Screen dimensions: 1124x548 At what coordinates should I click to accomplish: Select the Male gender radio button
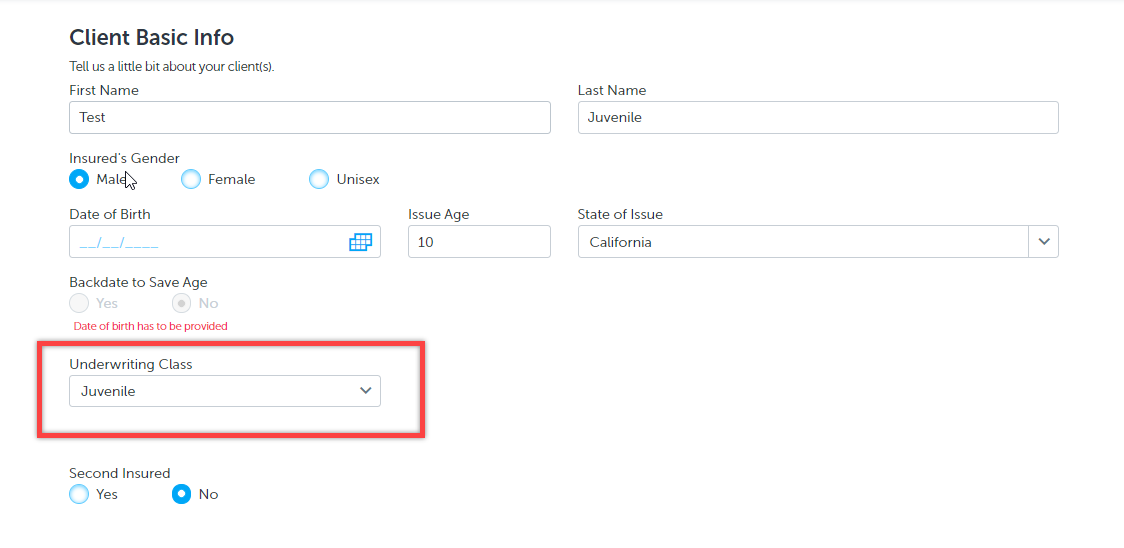point(79,179)
